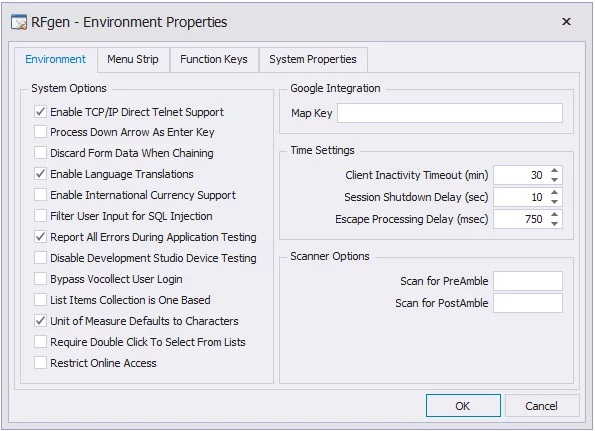Decrease Session Shutdown Delay with down arrow

click(x=554, y=202)
